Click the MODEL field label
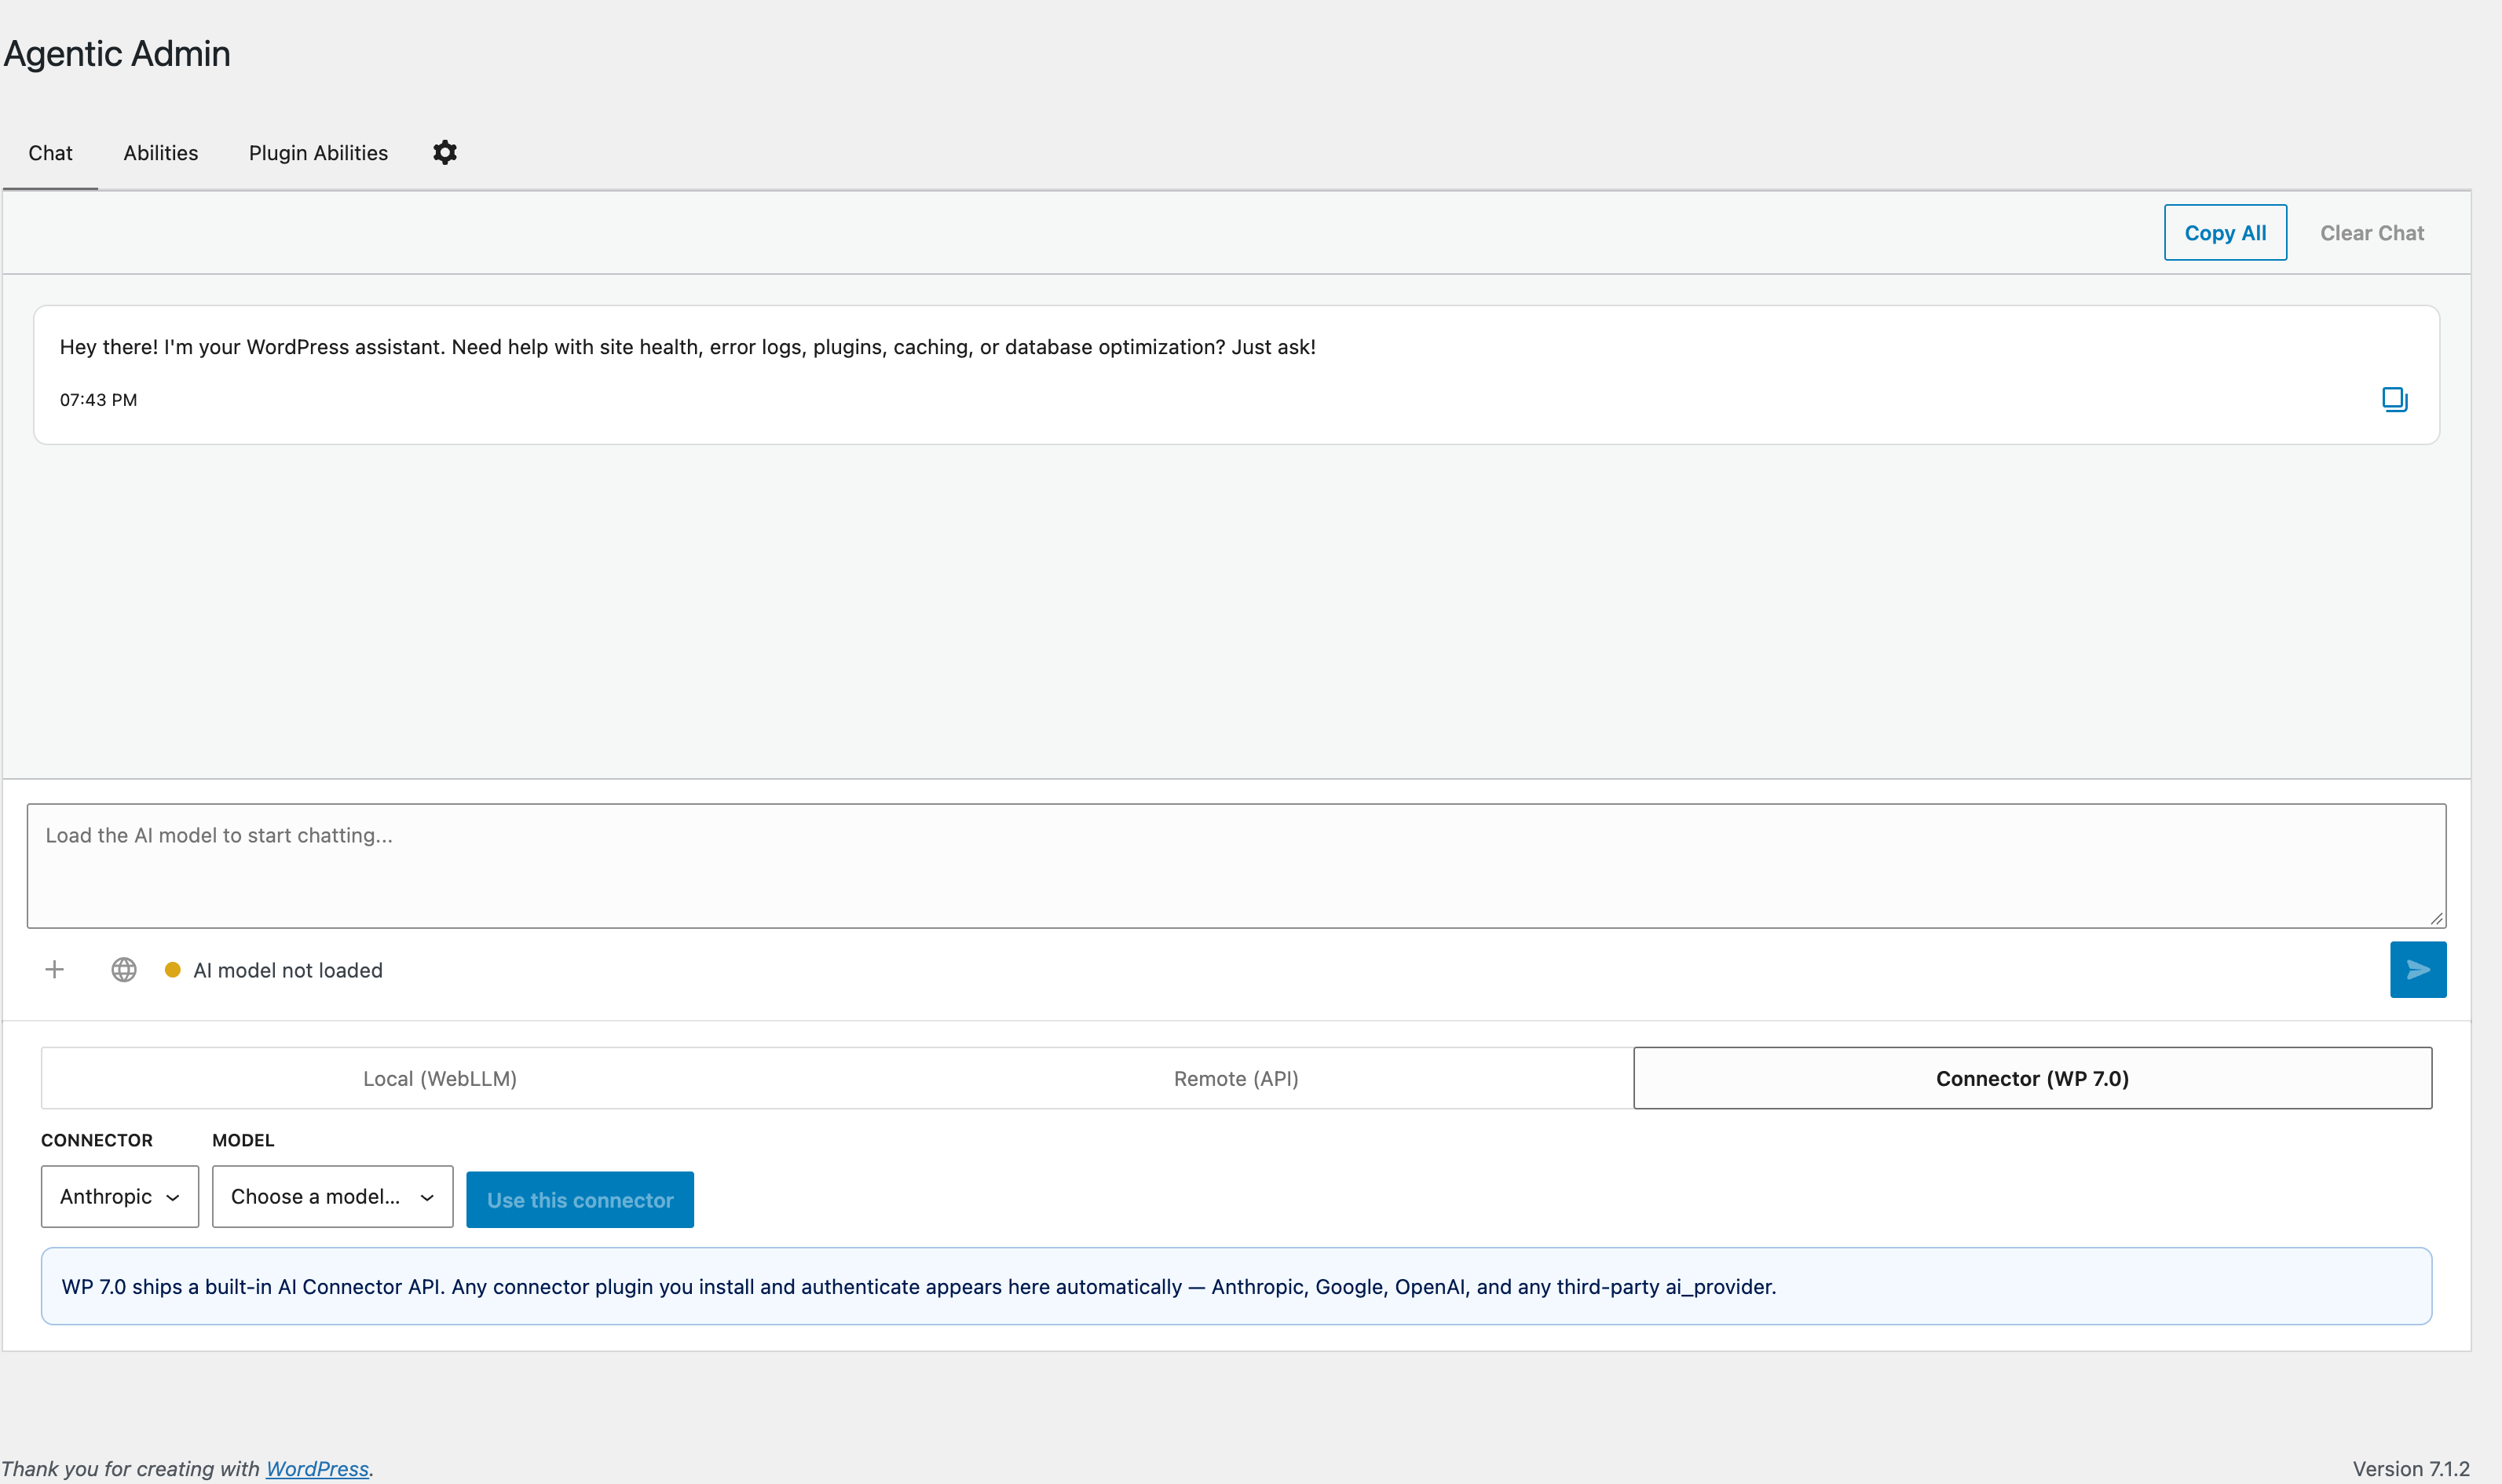The image size is (2502, 1484). pyautogui.click(x=243, y=1140)
